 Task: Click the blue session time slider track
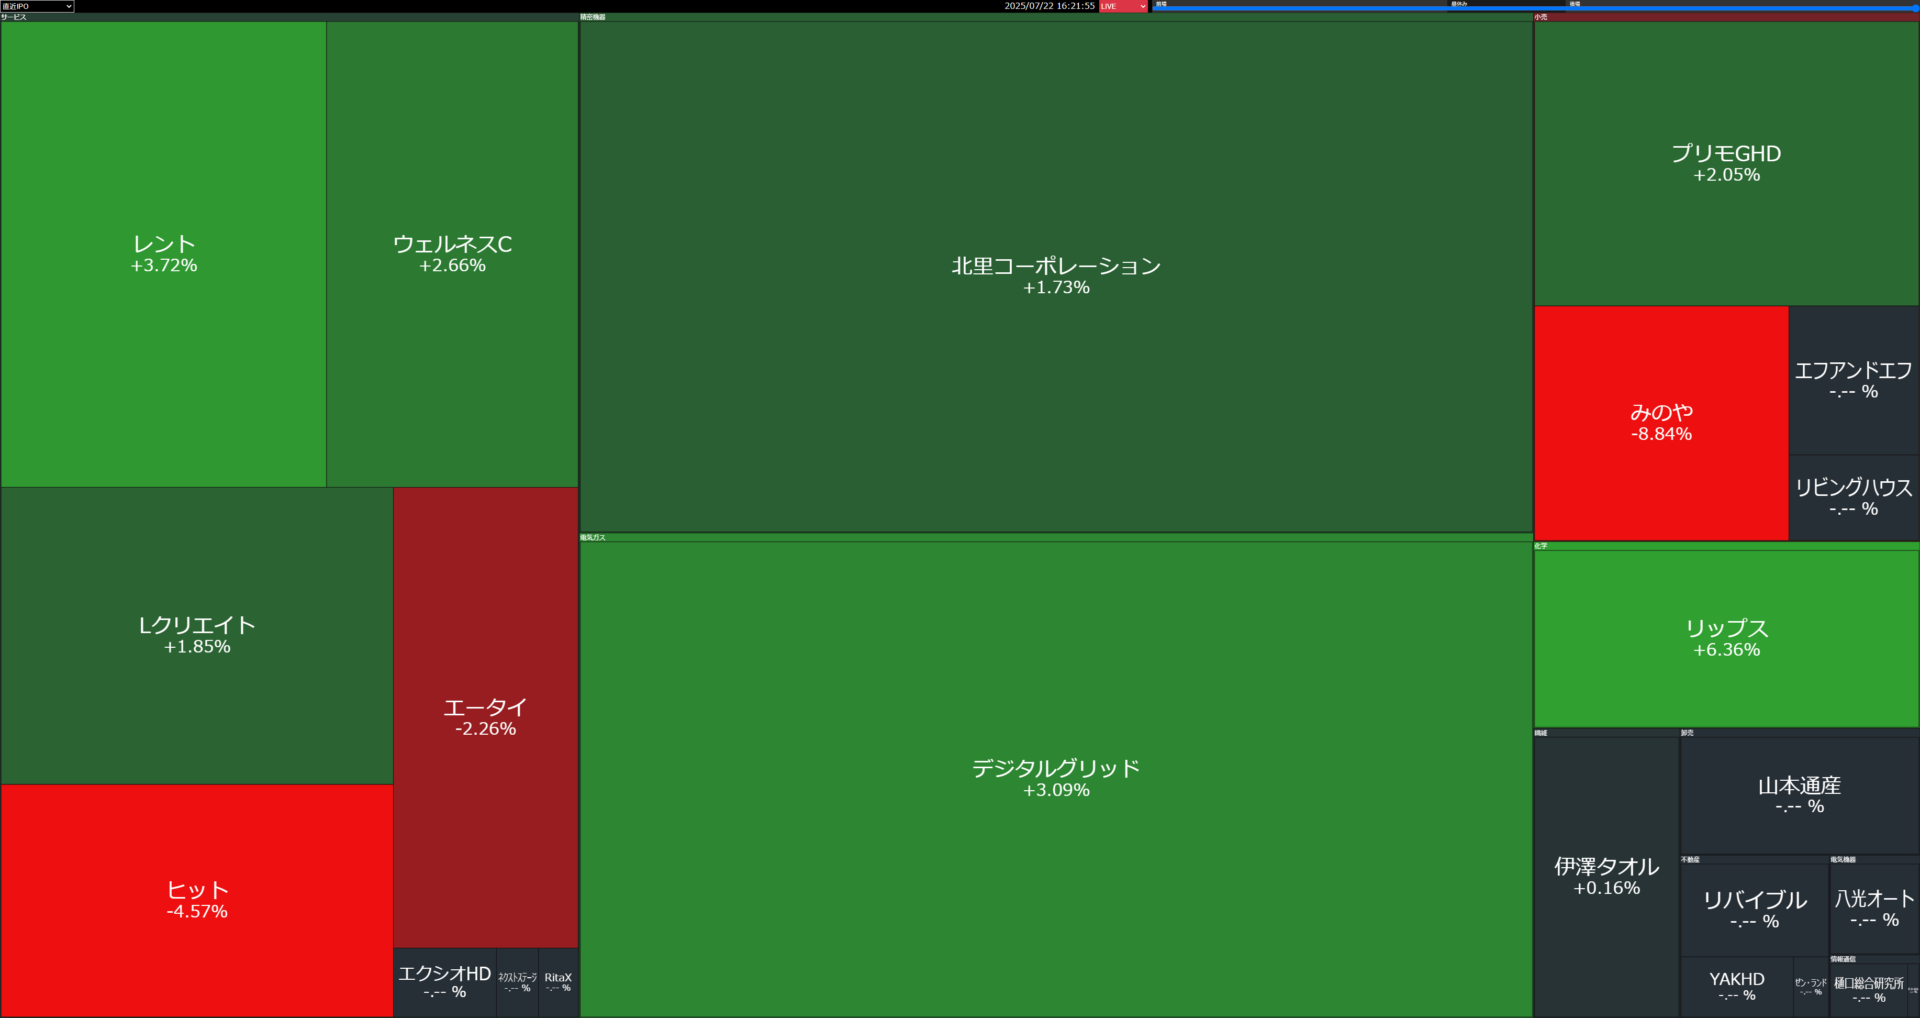1534,8
